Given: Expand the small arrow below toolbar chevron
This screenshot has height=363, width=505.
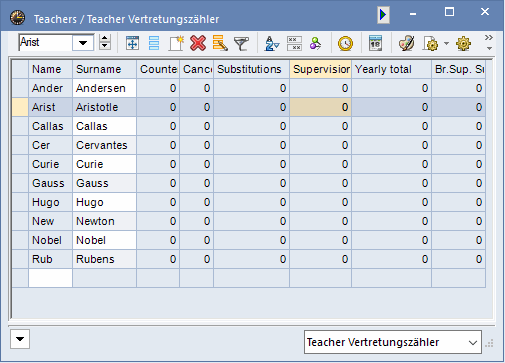Looking at the screenshot, I should point(489,49).
